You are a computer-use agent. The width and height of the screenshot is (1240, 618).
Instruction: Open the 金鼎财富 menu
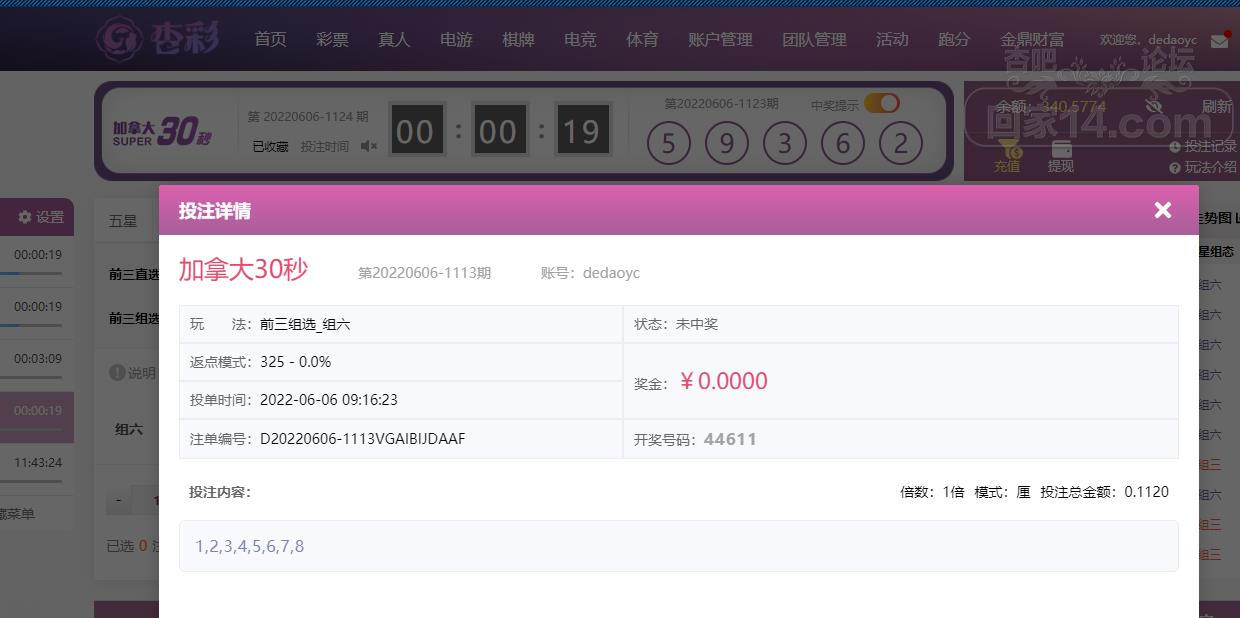coord(1032,40)
